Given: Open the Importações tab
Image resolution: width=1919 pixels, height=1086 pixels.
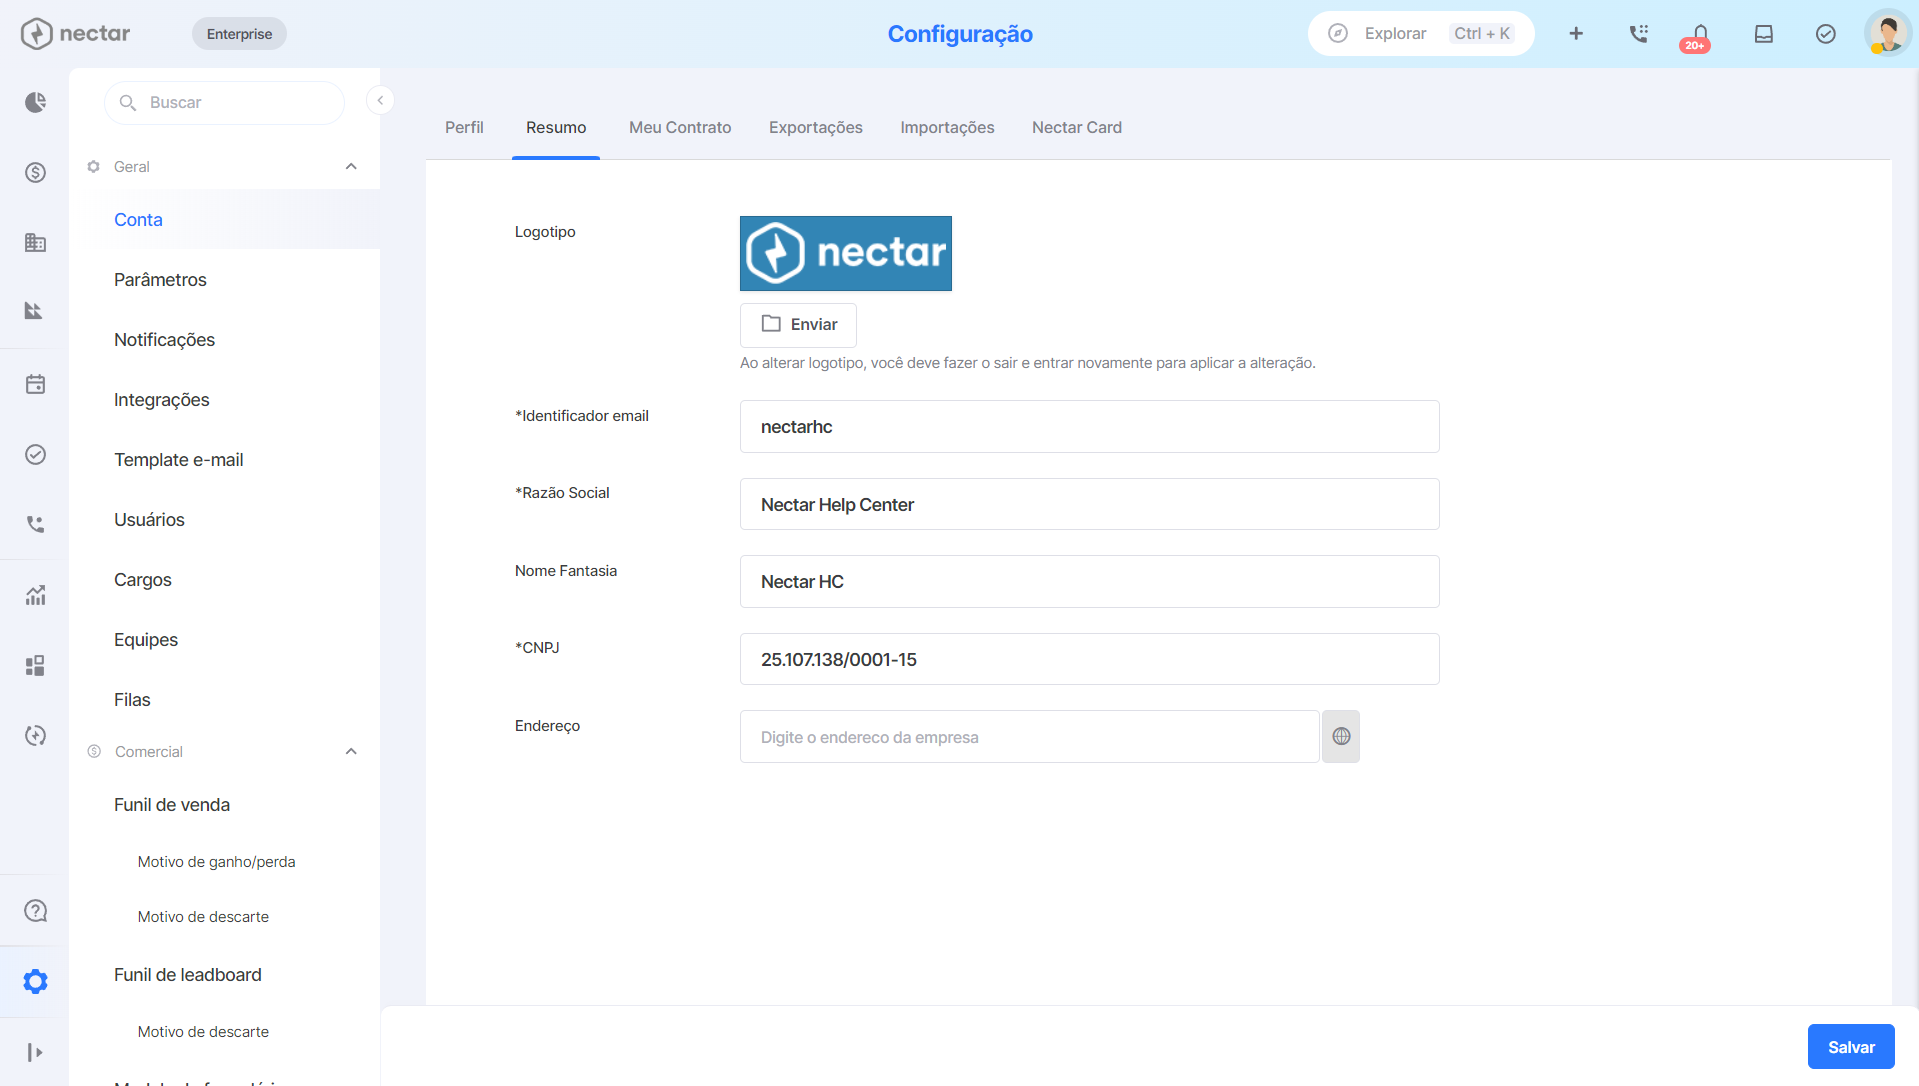Looking at the screenshot, I should click(947, 127).
